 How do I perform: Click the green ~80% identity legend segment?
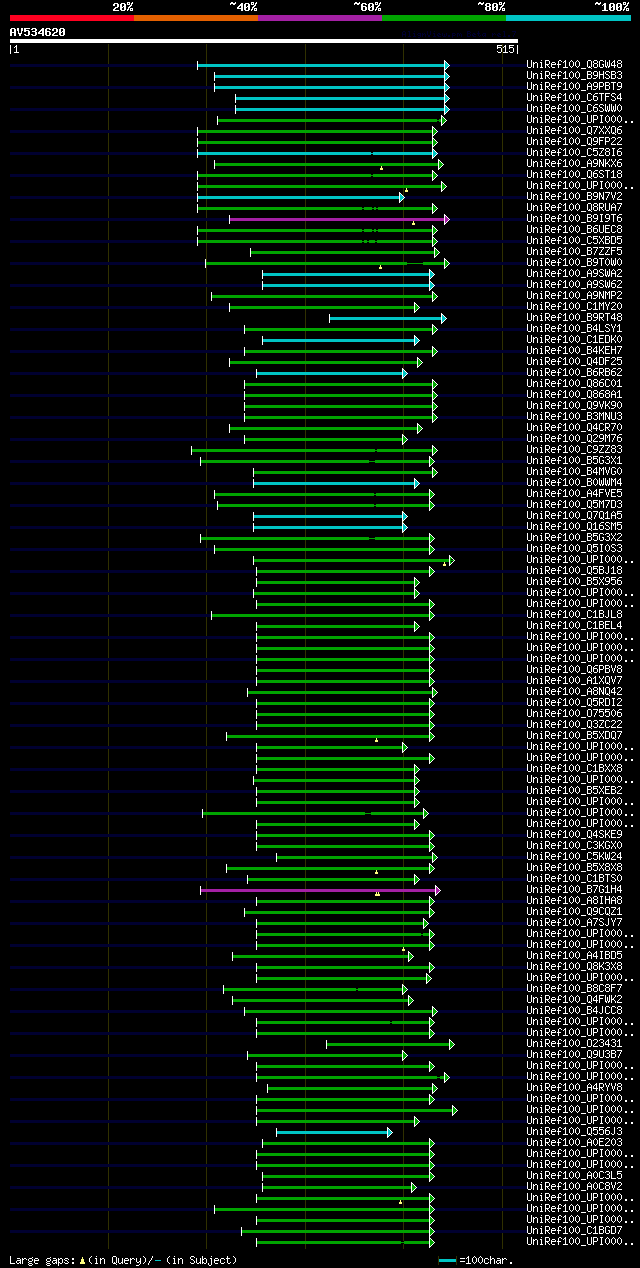[x=443, y=18]
